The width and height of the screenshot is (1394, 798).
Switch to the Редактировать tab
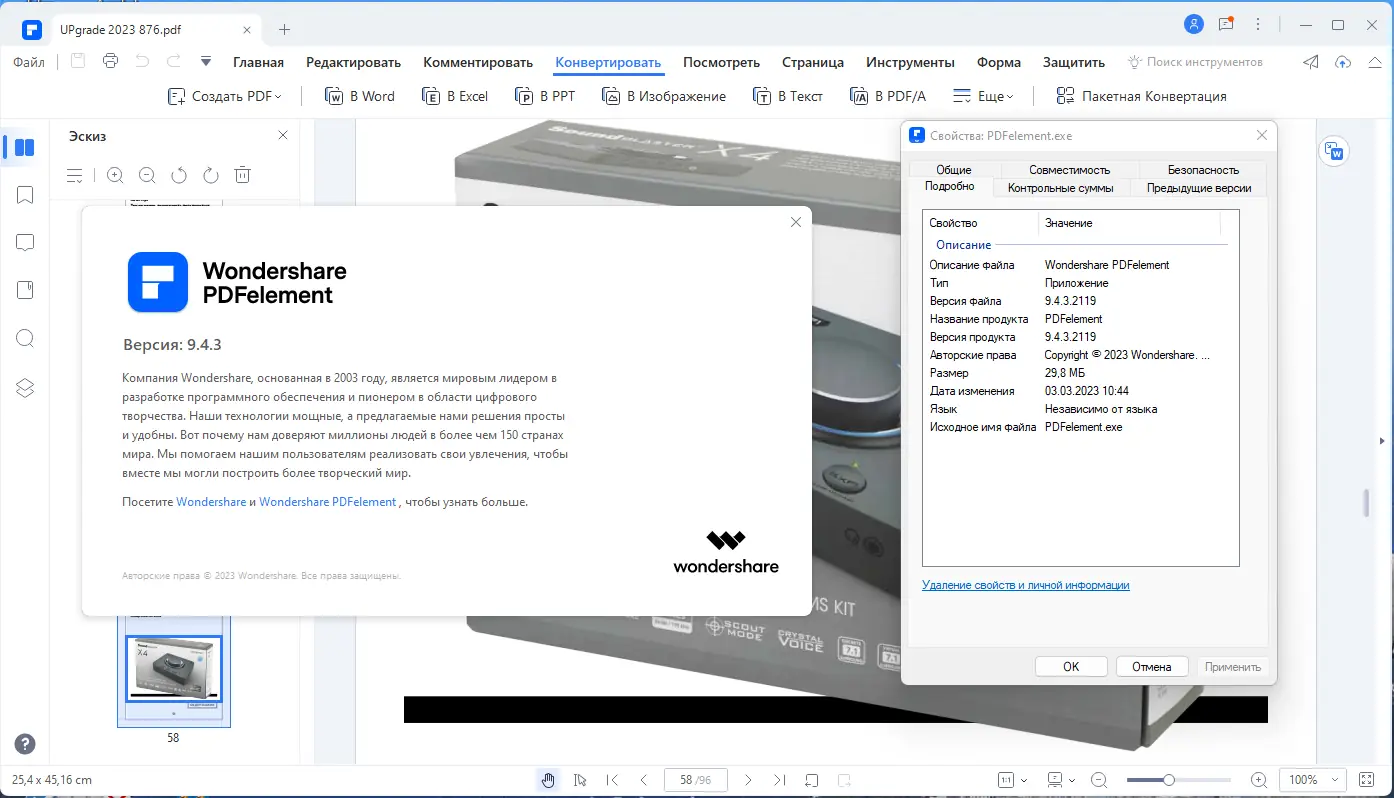click(x=353, y=62)
